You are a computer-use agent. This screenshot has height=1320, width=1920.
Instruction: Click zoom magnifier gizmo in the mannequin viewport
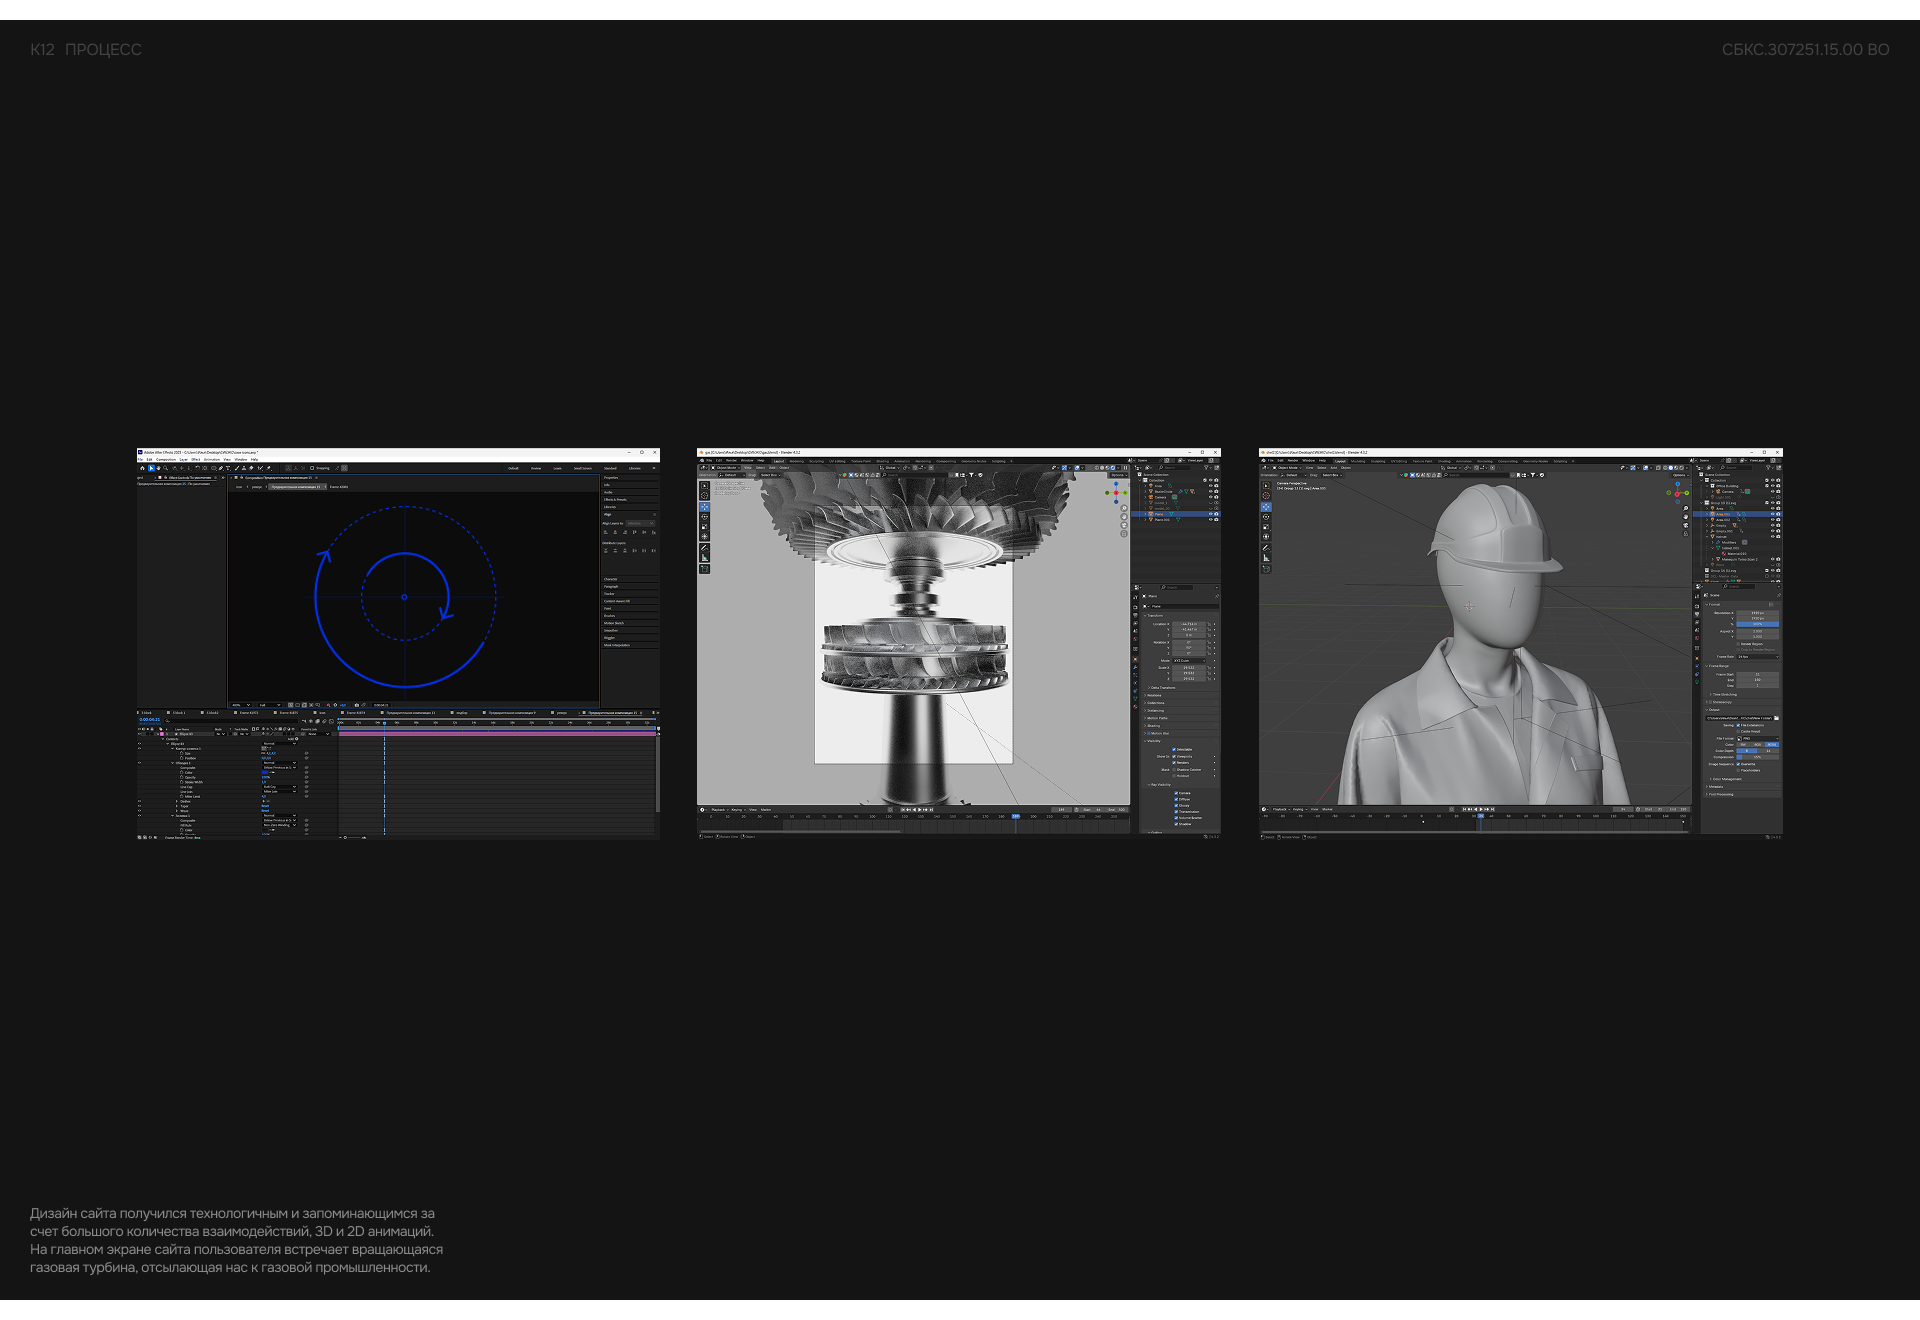pos(1686,508)
